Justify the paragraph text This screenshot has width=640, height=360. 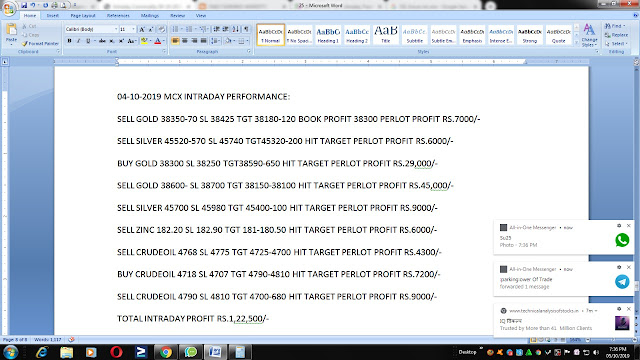(x=203, y=41)
